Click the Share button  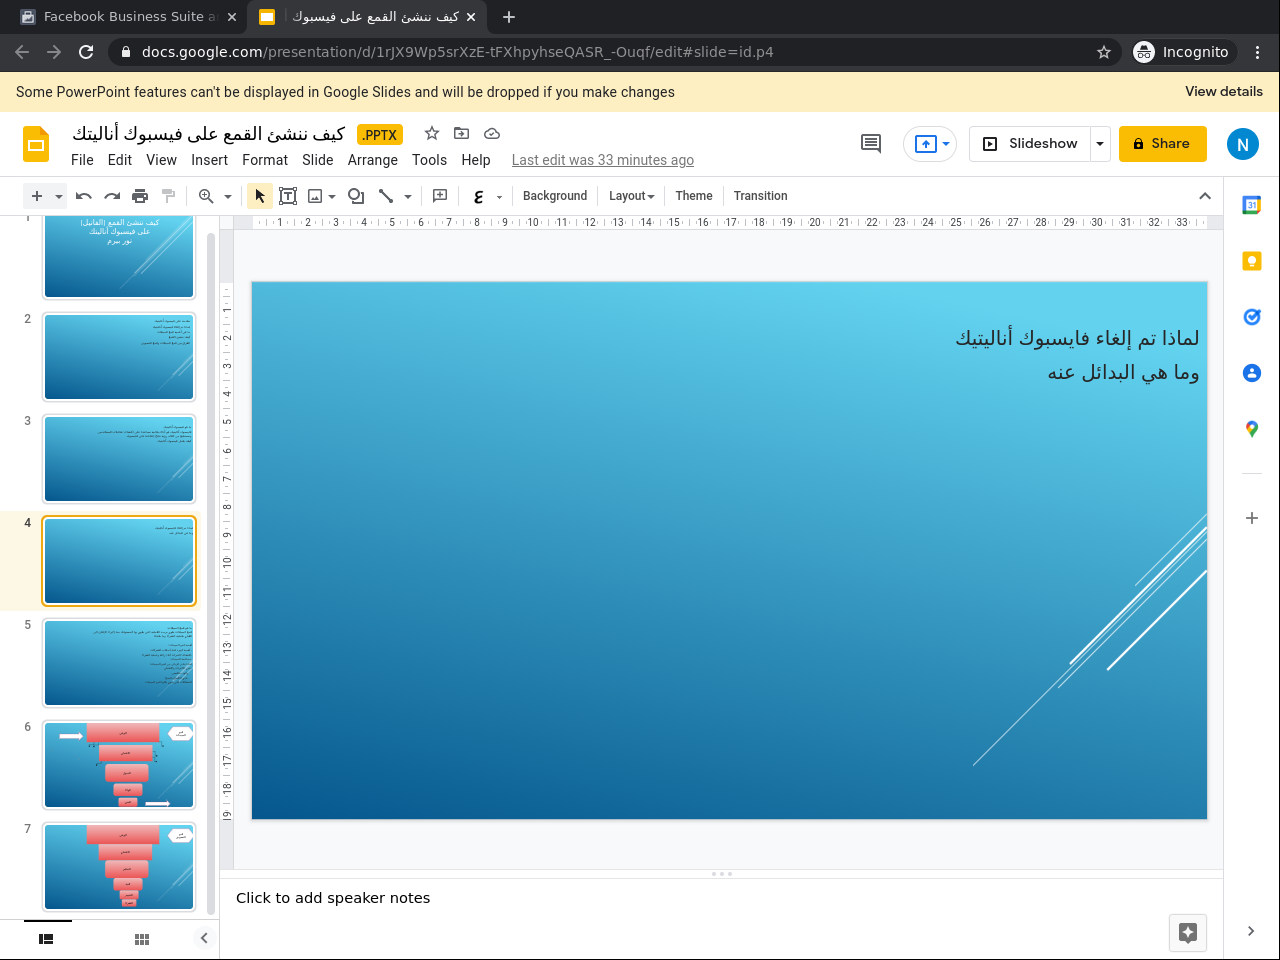tap(1163, 144)
